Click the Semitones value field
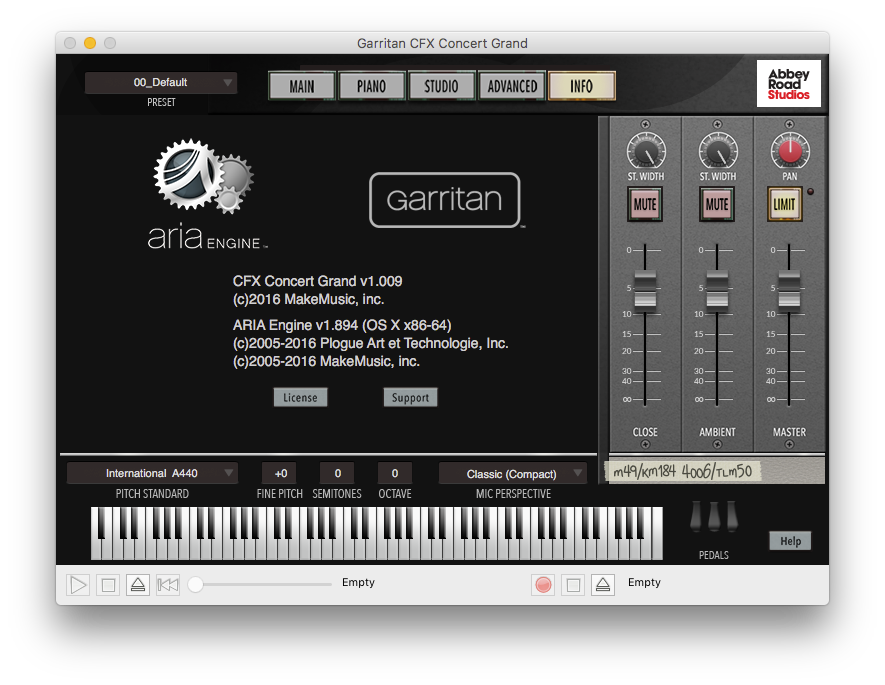 pos(338,473)
